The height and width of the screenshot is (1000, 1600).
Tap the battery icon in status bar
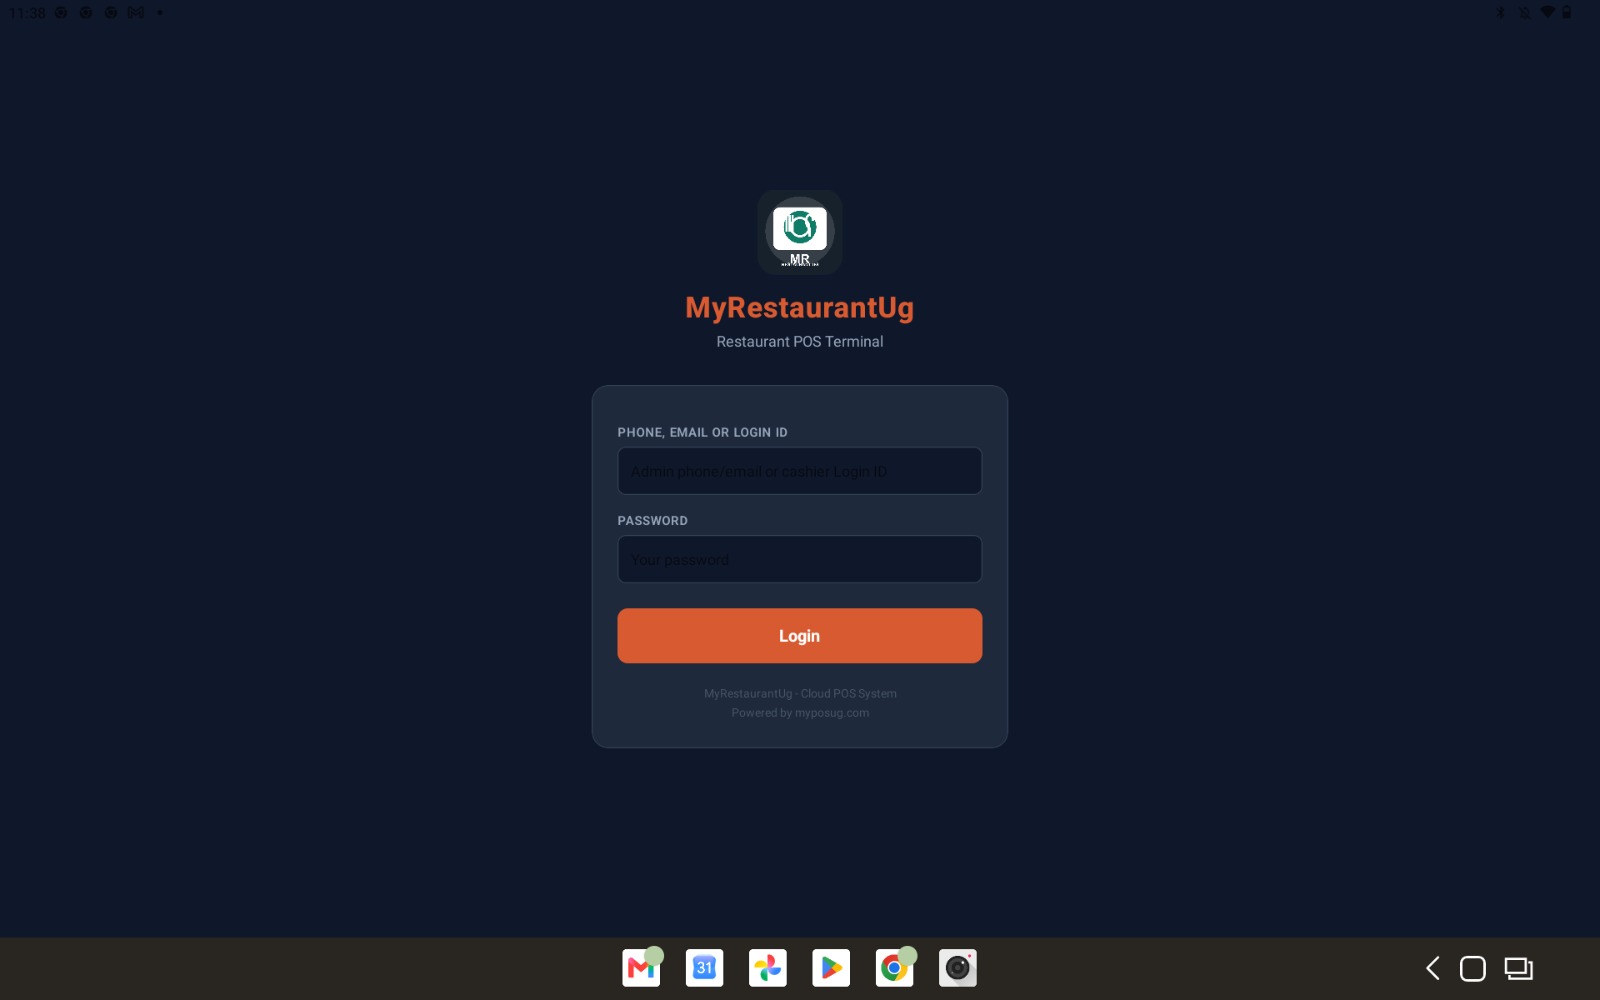click(x=1567, y=12)
